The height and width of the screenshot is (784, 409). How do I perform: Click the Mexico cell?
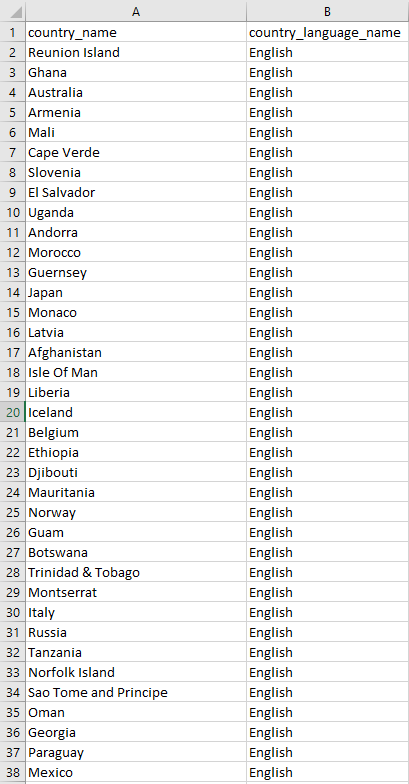[136, 772]
